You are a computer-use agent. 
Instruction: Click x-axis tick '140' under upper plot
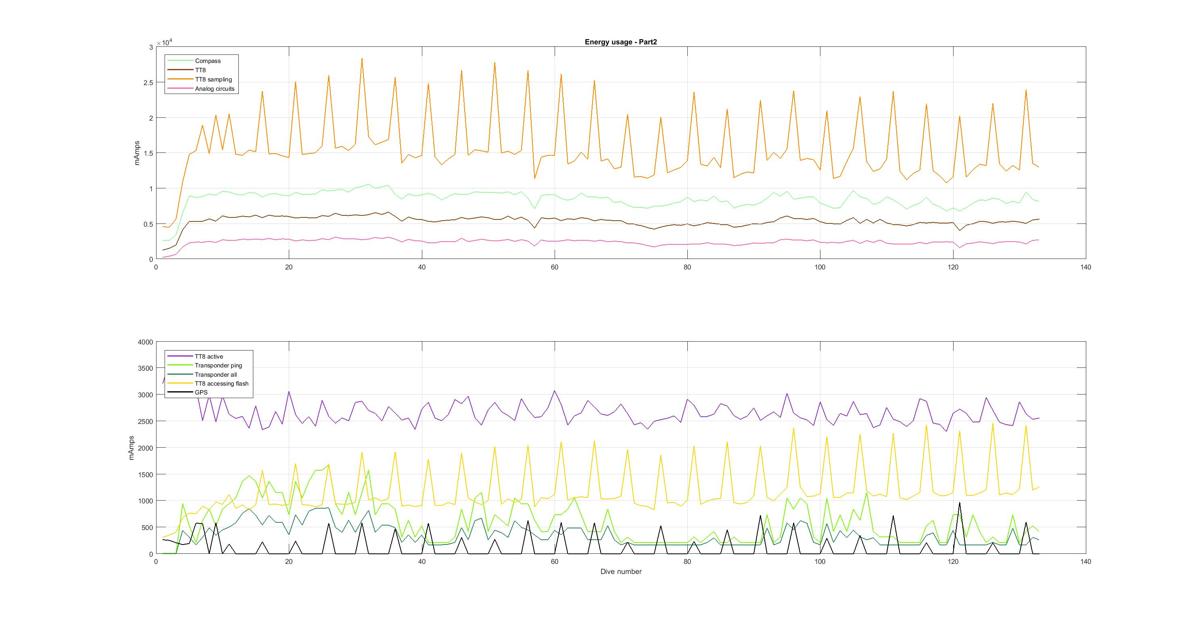[1085, 267]
